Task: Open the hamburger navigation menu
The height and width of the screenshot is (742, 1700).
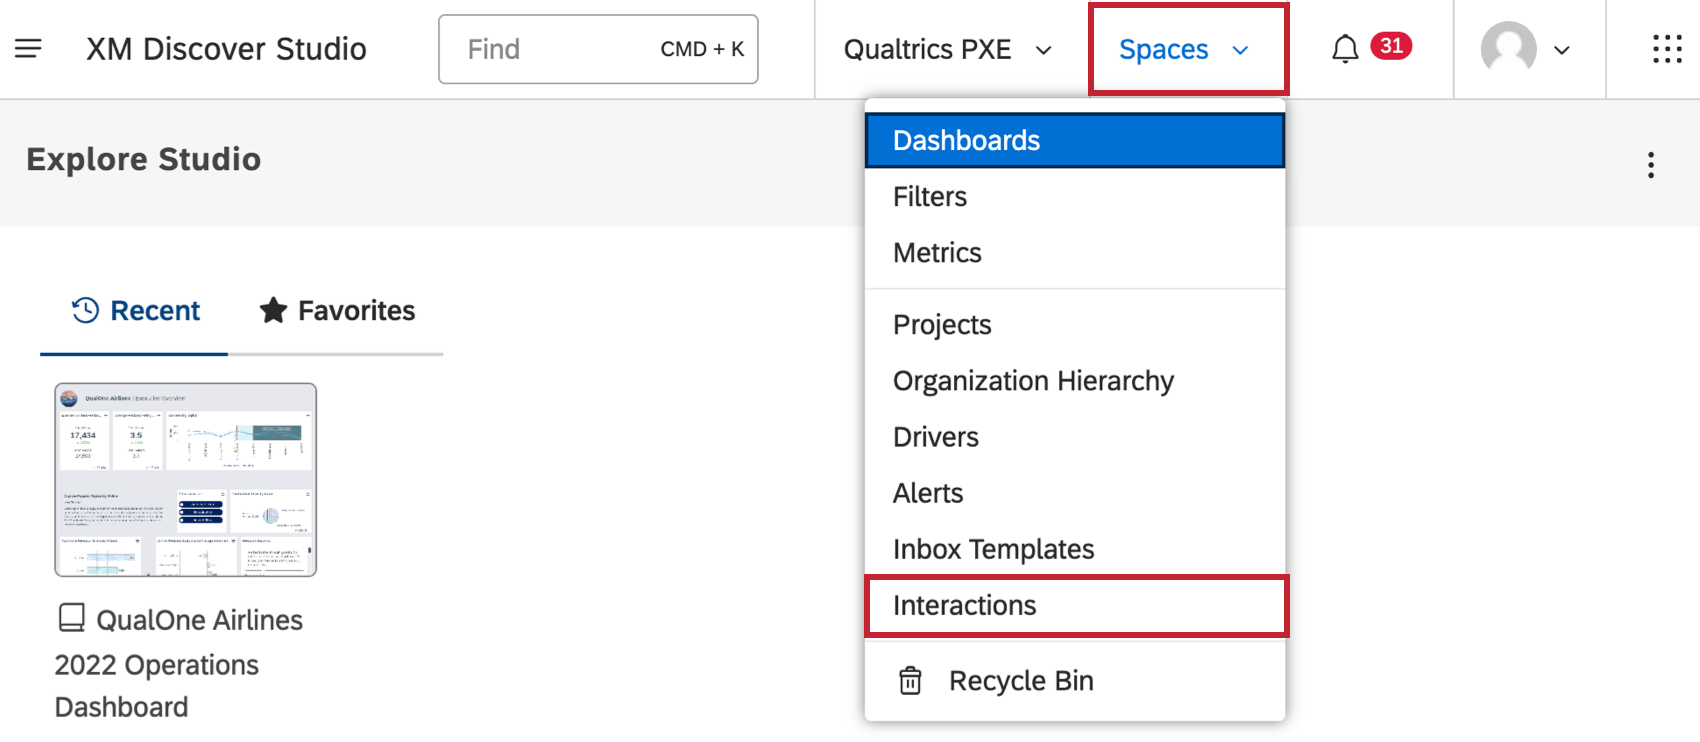Action: (x=28, y=49)
